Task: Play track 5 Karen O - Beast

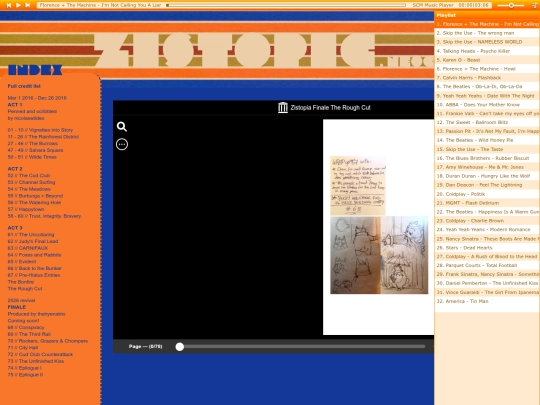Action: [x=487, y=60]
